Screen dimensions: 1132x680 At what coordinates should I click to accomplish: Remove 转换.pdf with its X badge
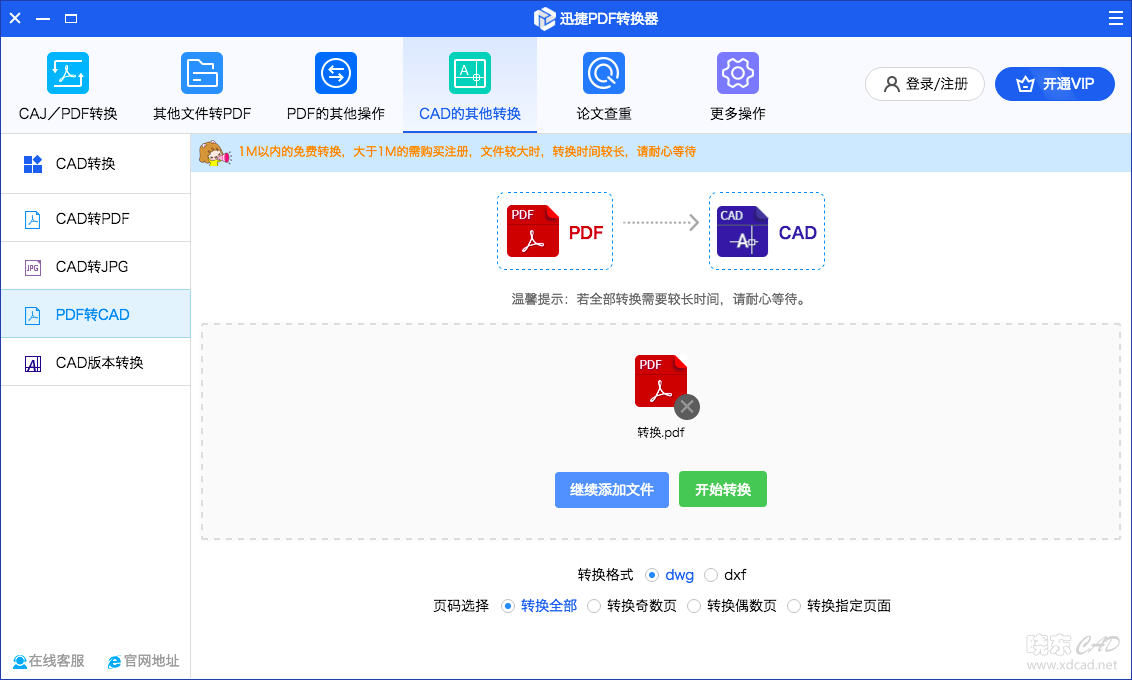687,407
